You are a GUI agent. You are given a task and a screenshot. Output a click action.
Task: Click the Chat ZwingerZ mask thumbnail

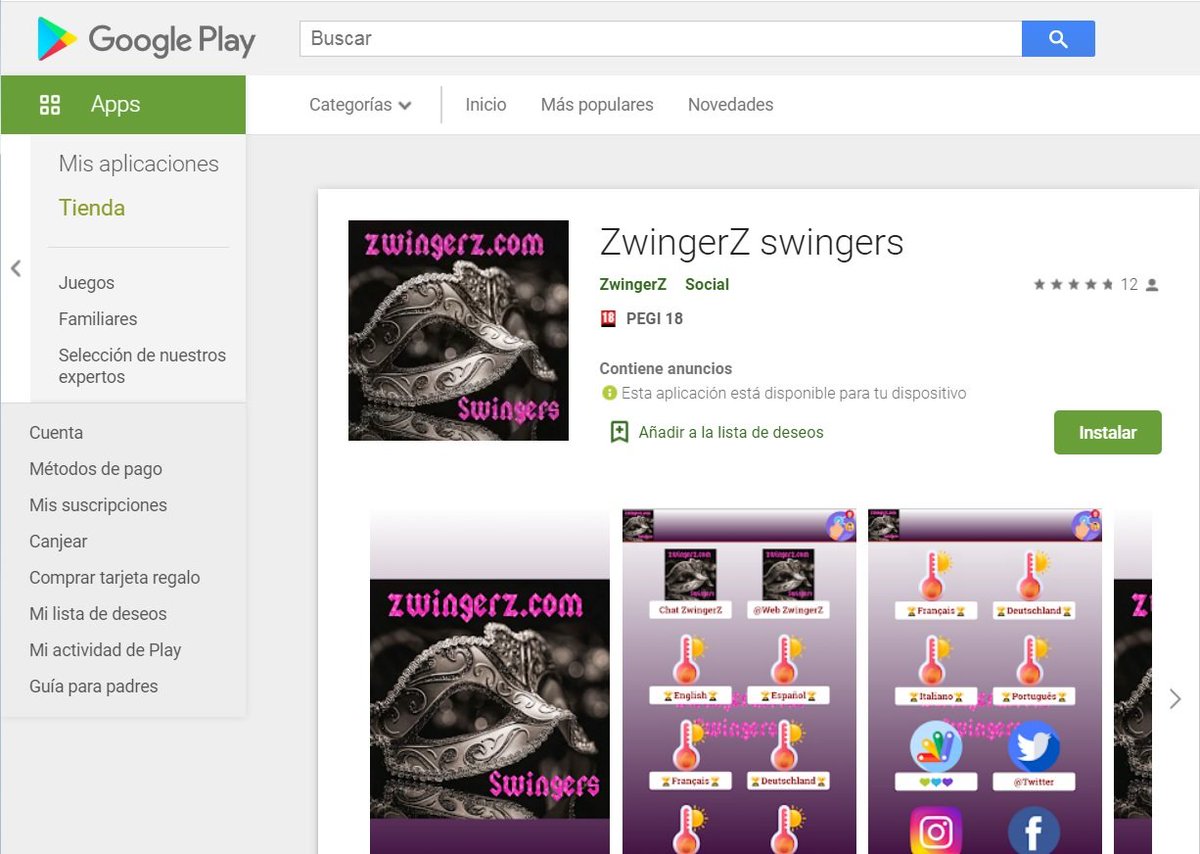tap(690, 574)
